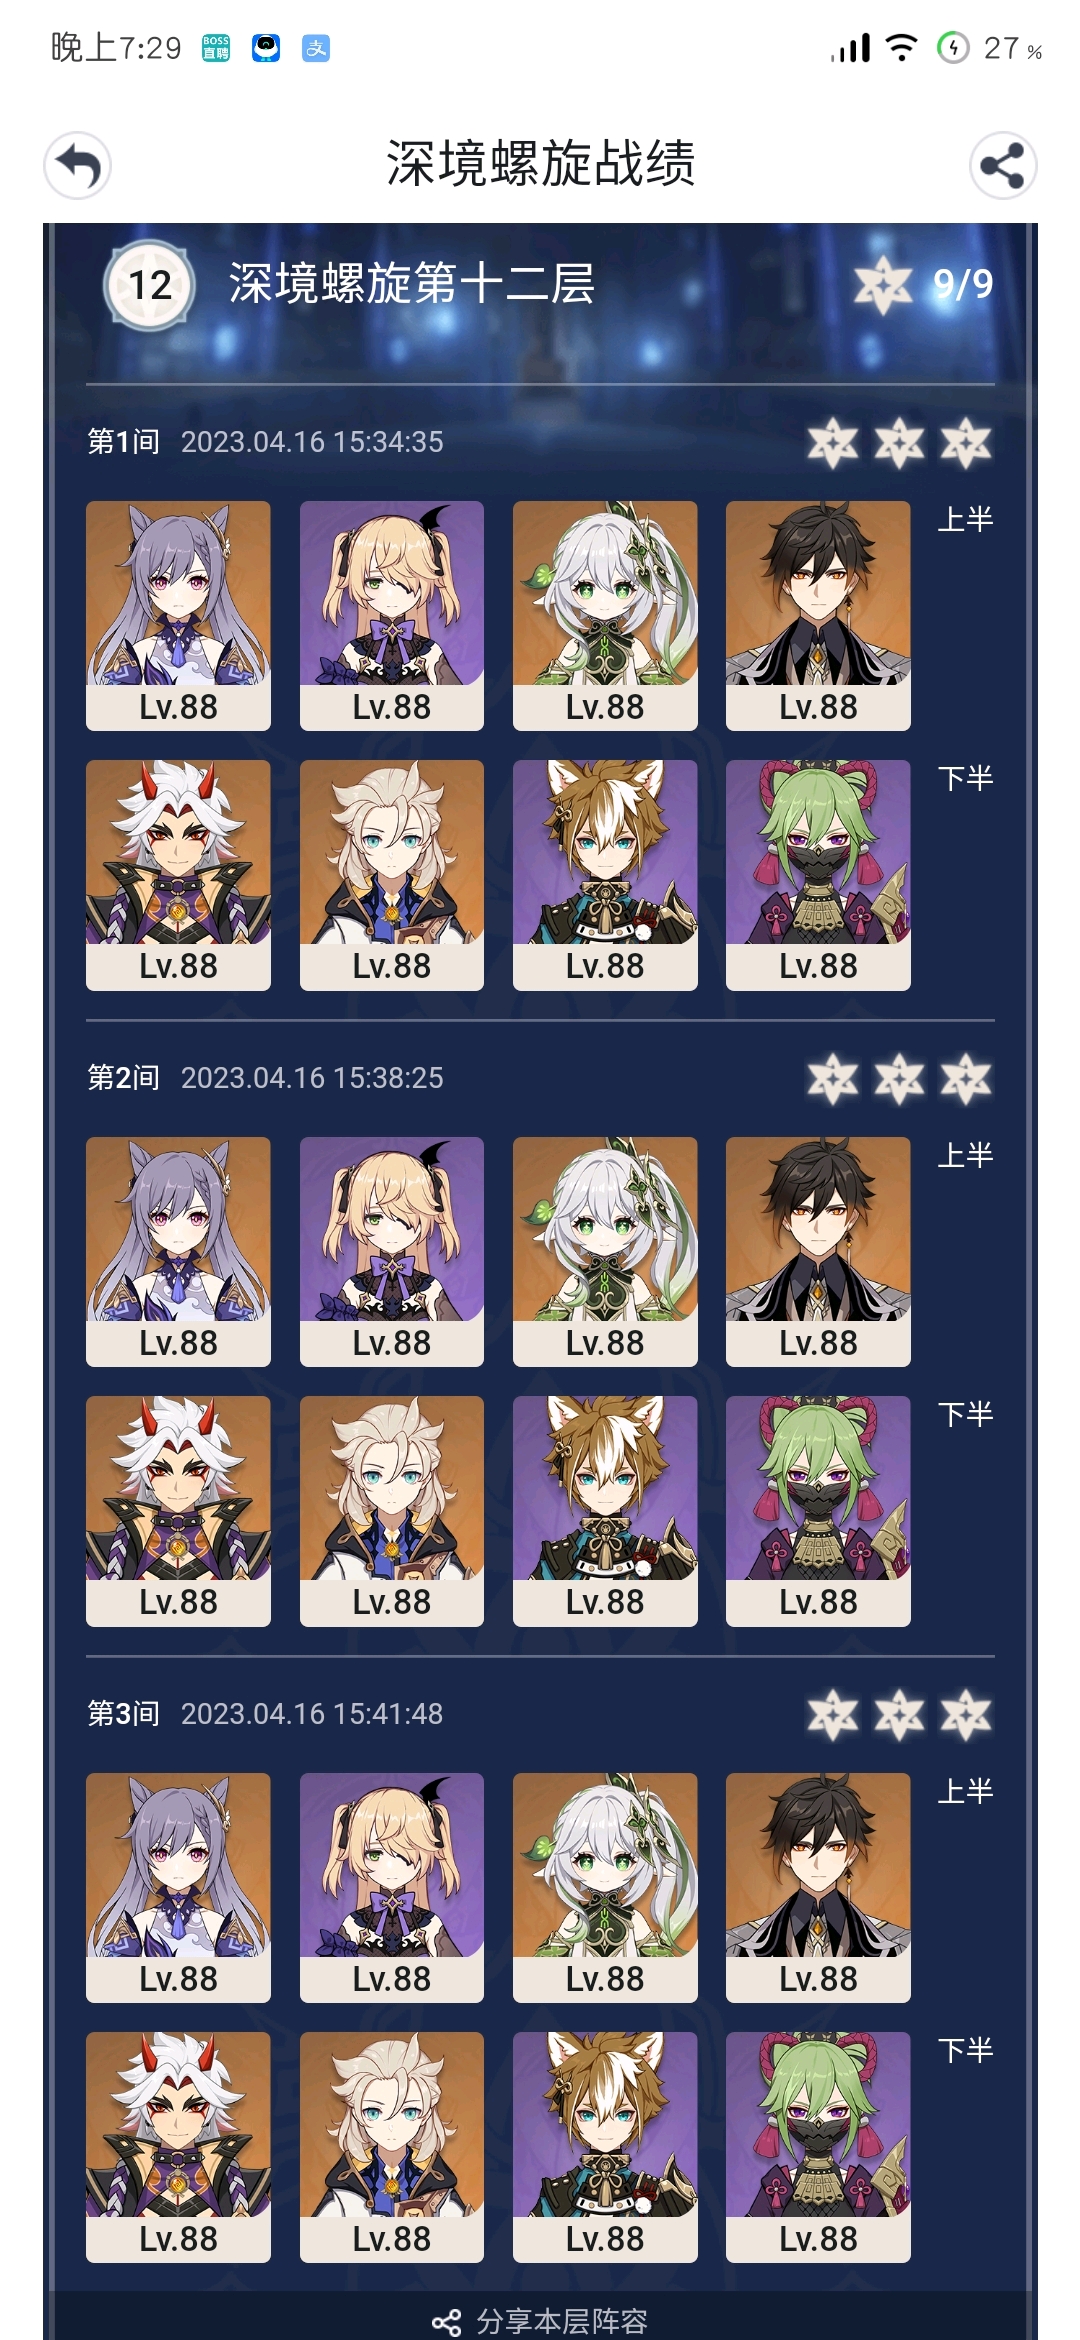Select Kuki Shinobu's portrait in chamber 3

click(818, 2147)
